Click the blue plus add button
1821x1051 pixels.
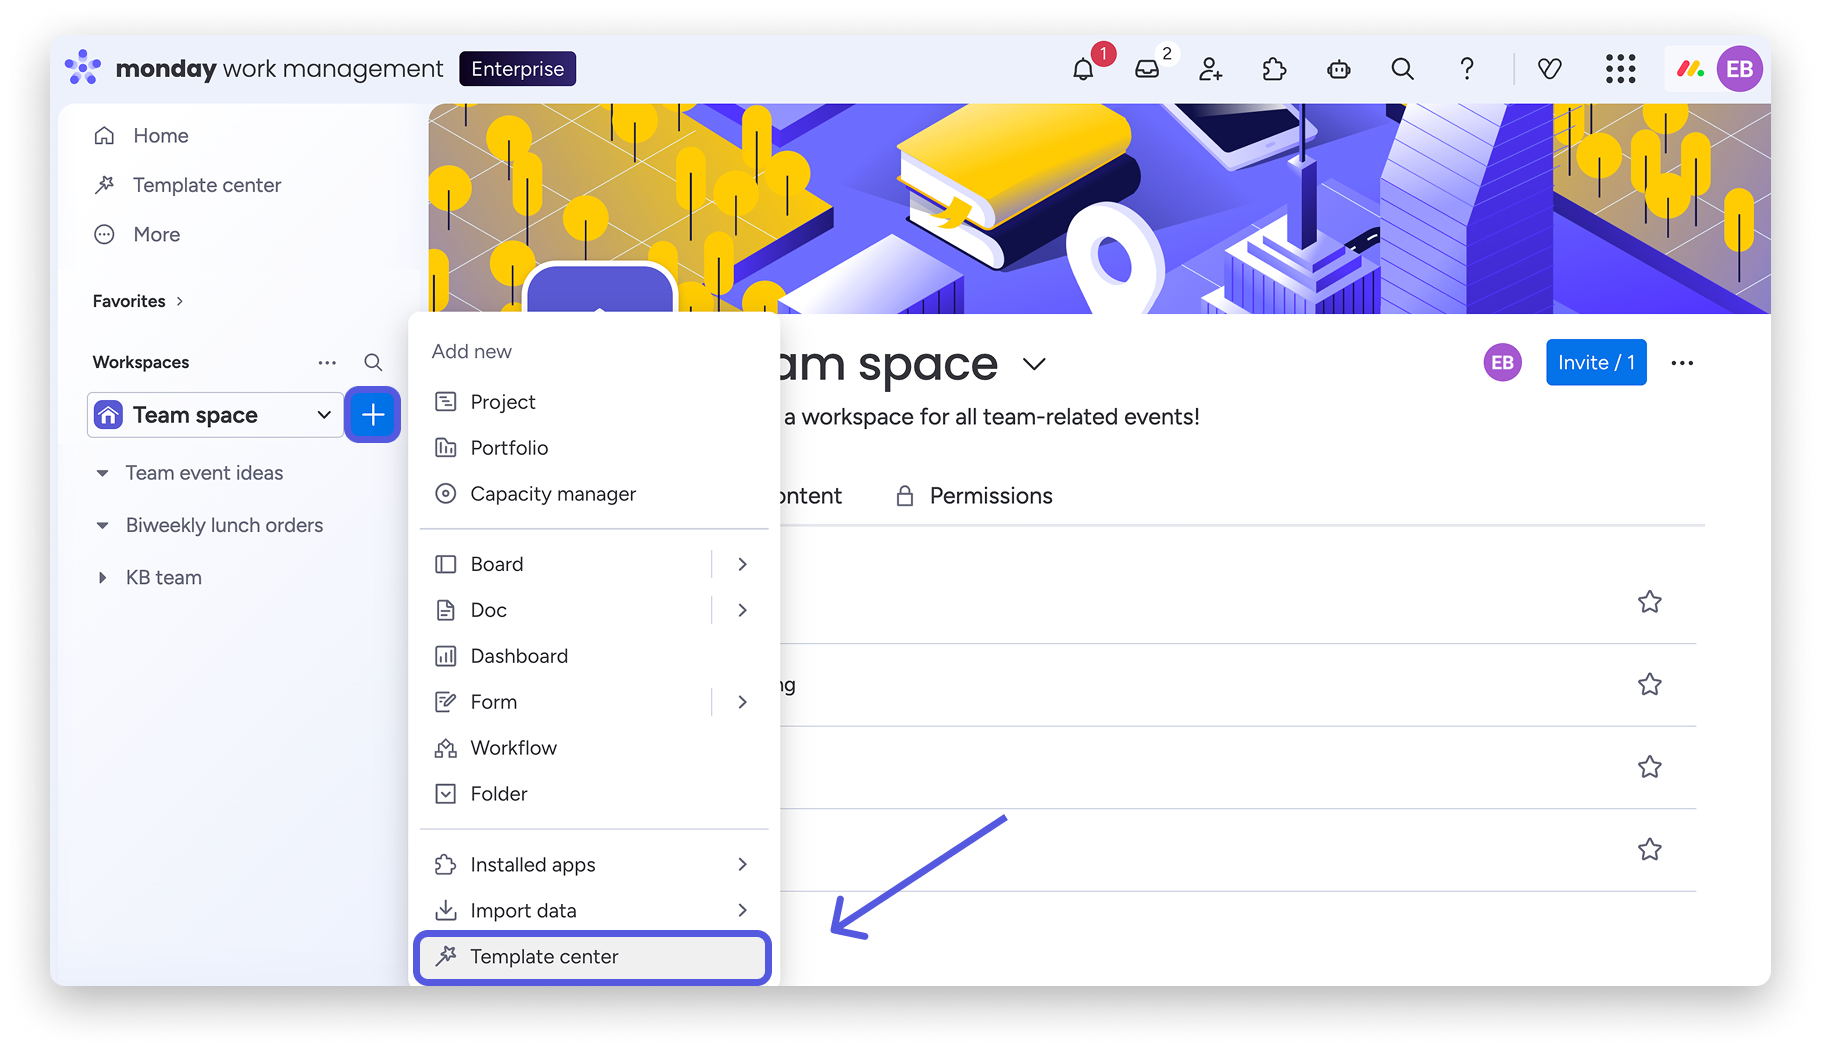click(373, 414)
